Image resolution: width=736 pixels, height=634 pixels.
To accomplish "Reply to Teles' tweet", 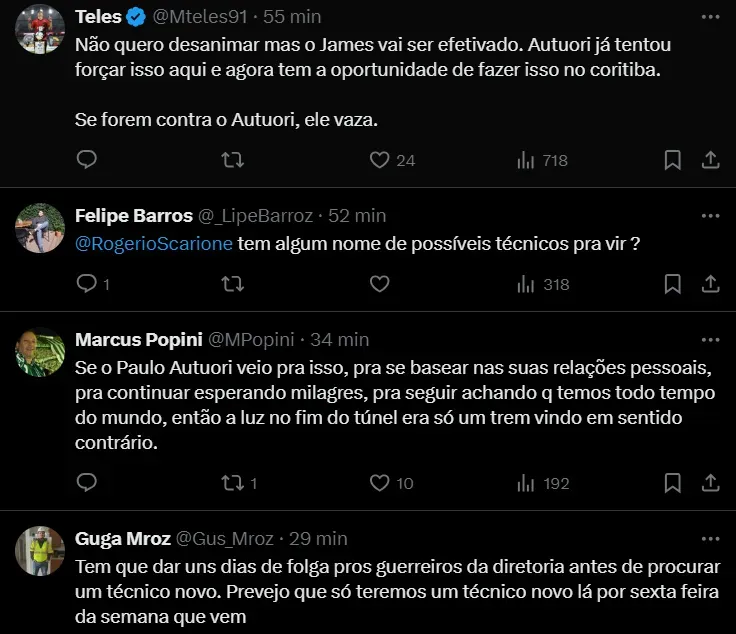I will click(87, 160).
